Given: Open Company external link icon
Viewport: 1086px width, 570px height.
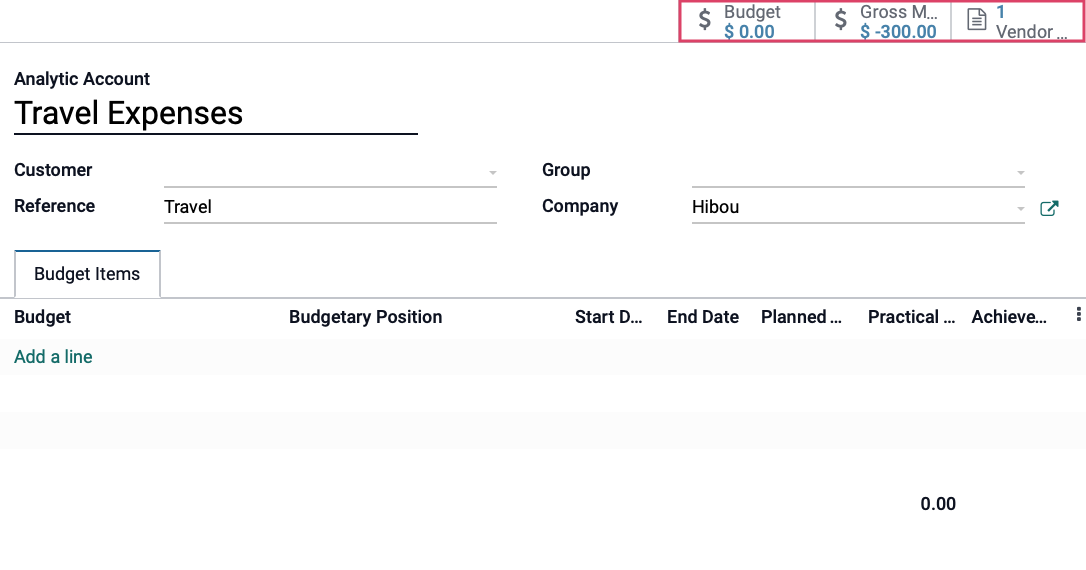Looking at the screenshot, I should [1049, 208].
